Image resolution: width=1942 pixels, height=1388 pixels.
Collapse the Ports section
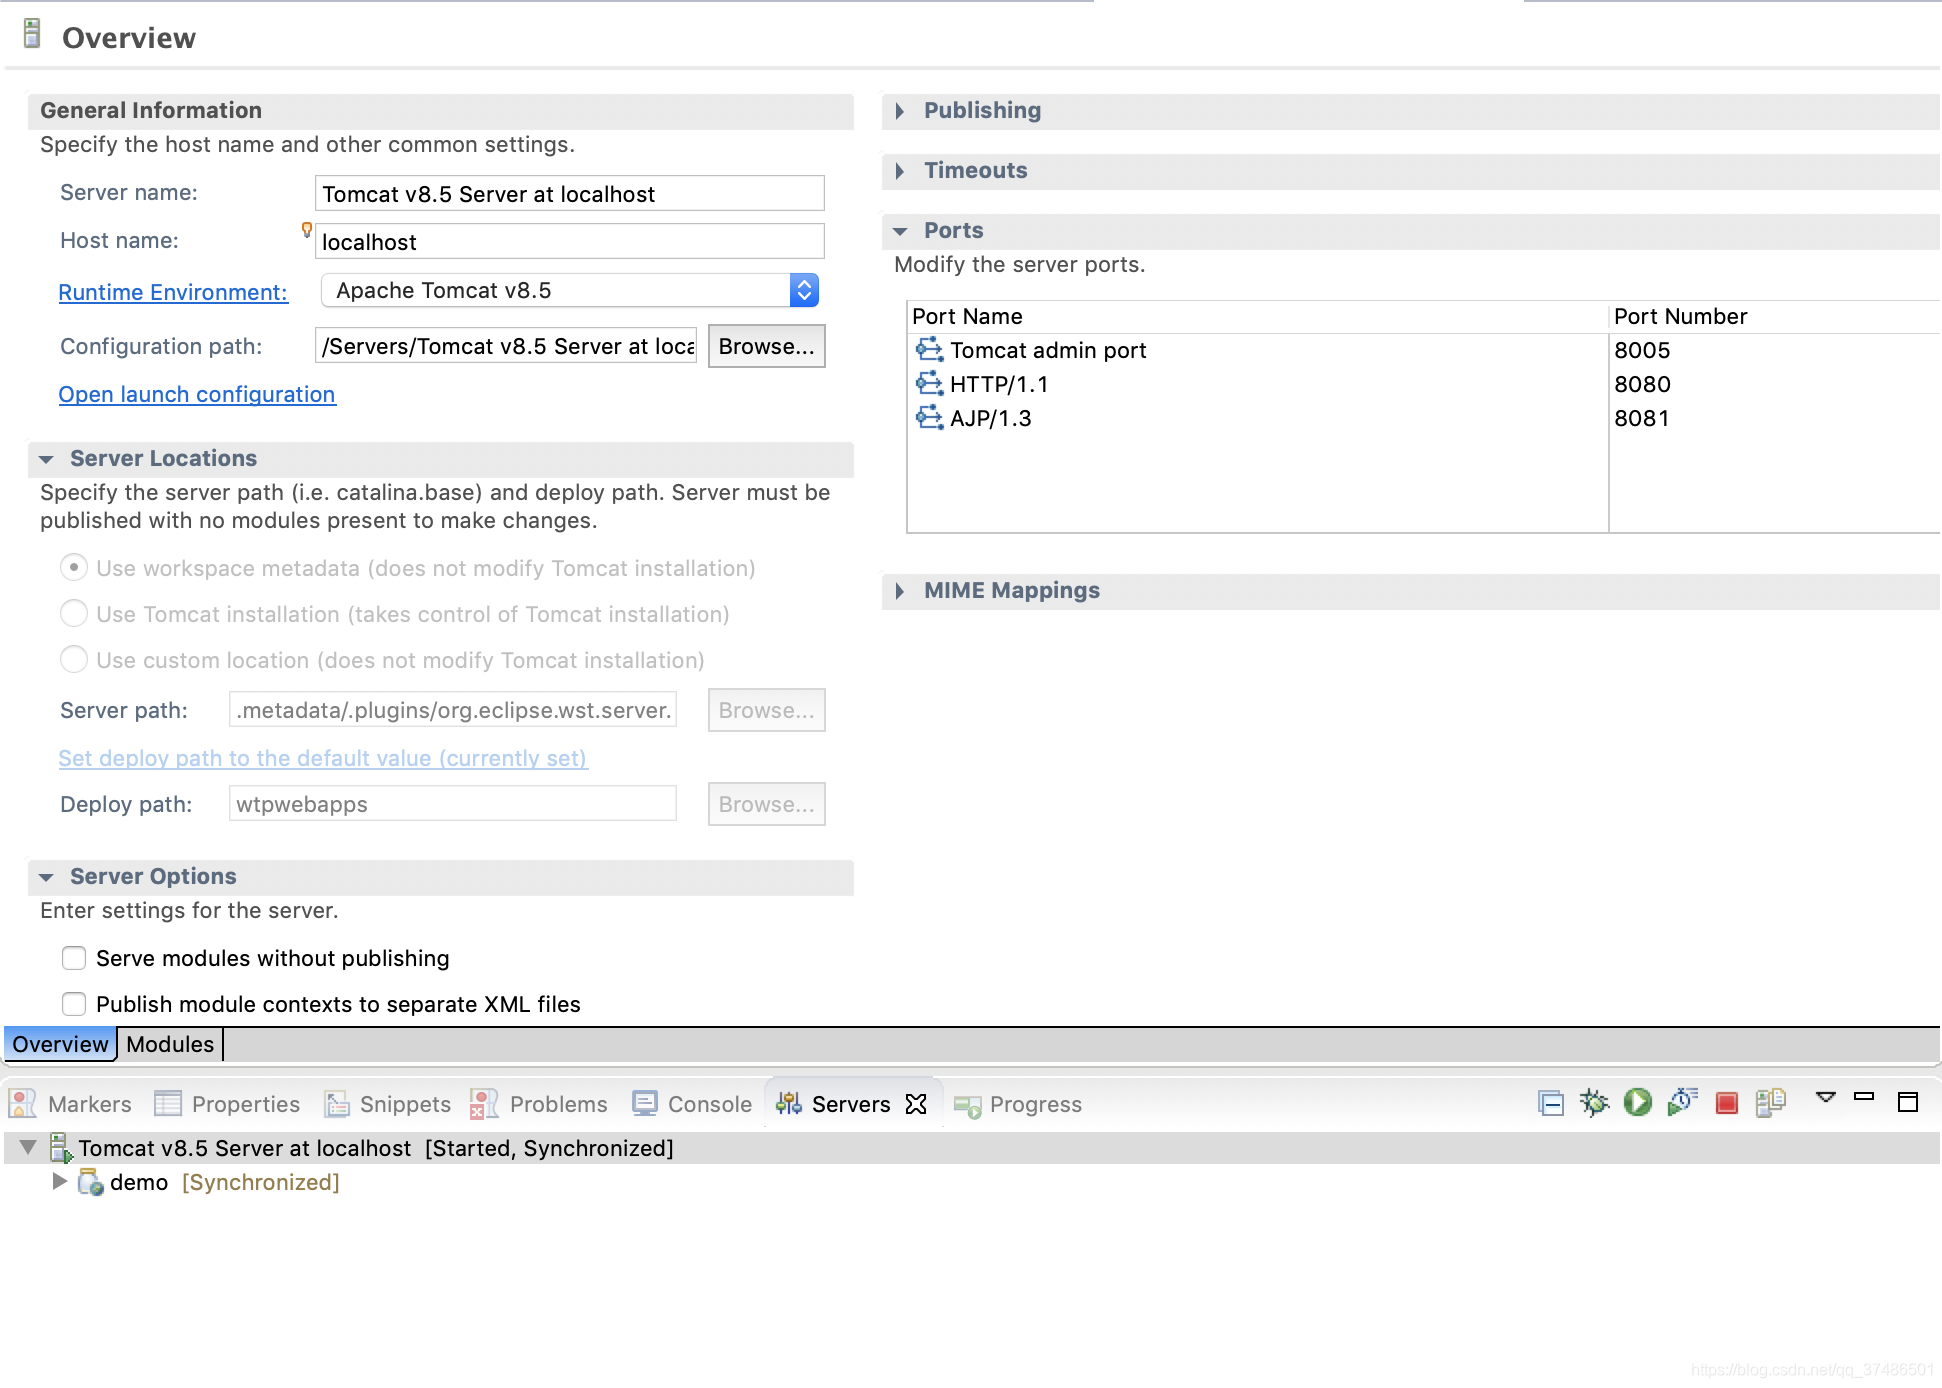900,231
